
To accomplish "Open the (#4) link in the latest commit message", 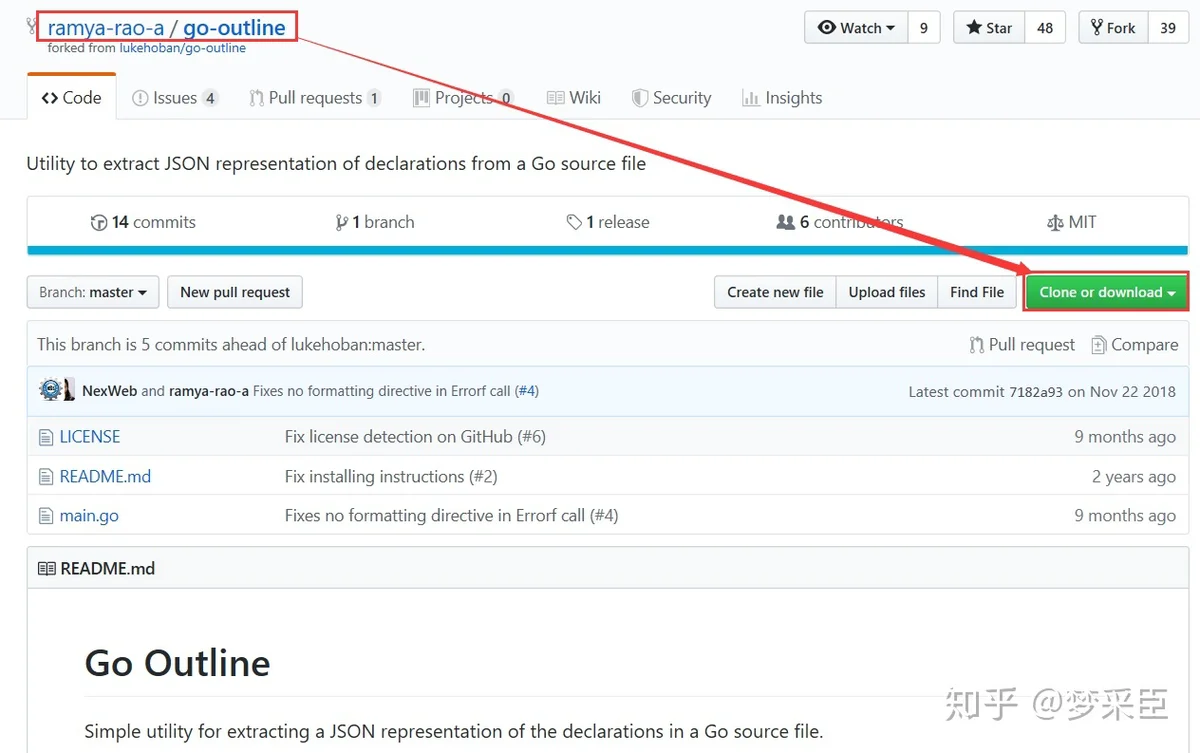I will point(527,391).
